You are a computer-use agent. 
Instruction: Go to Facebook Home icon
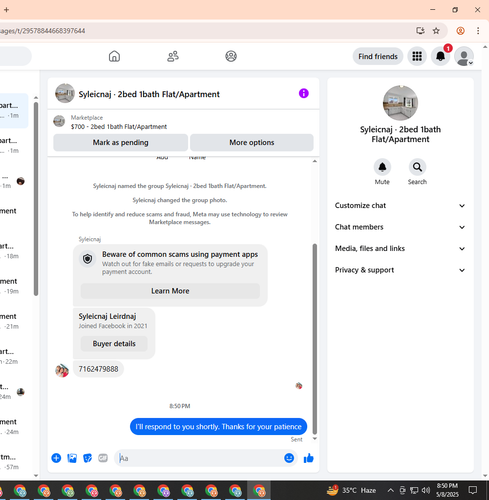coord(114,56)
